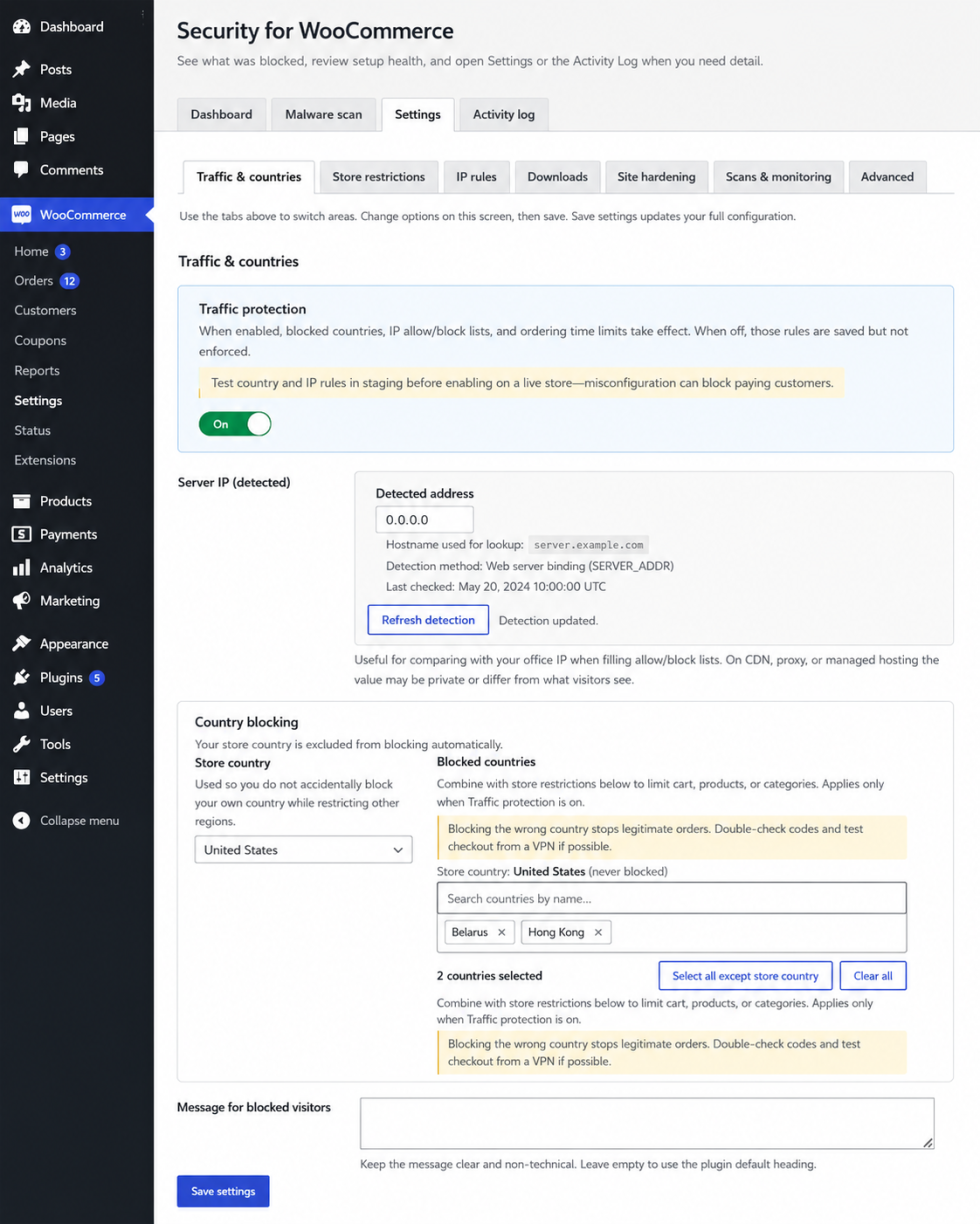Click the '2 countries selected' text
Viewport: 980px width, 1224px height.
pos(490,976)
